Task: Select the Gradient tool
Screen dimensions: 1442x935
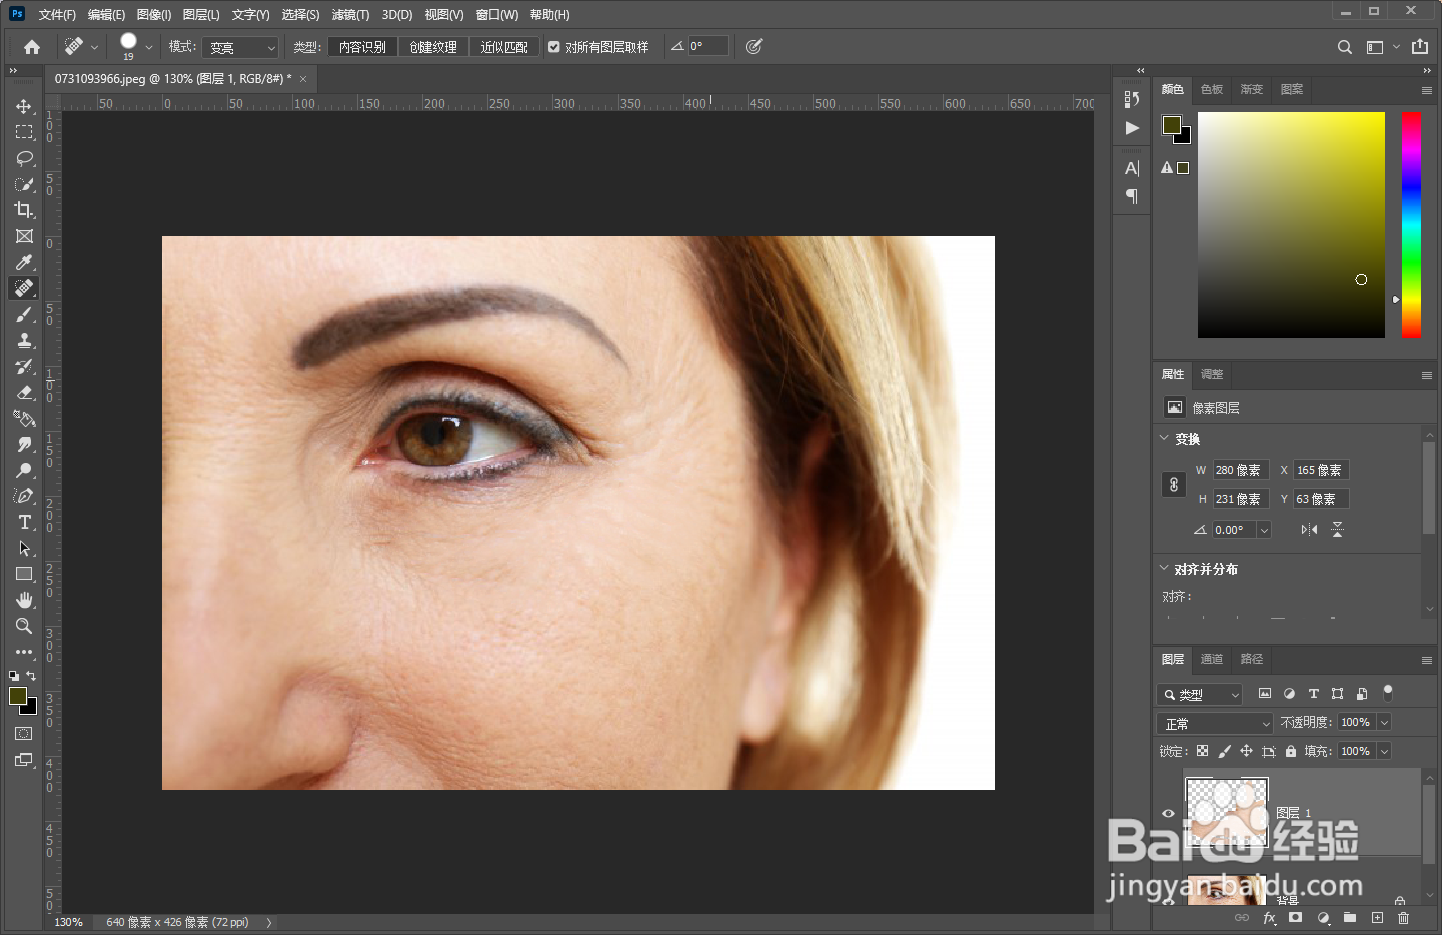Action: [x=24, y=418]
